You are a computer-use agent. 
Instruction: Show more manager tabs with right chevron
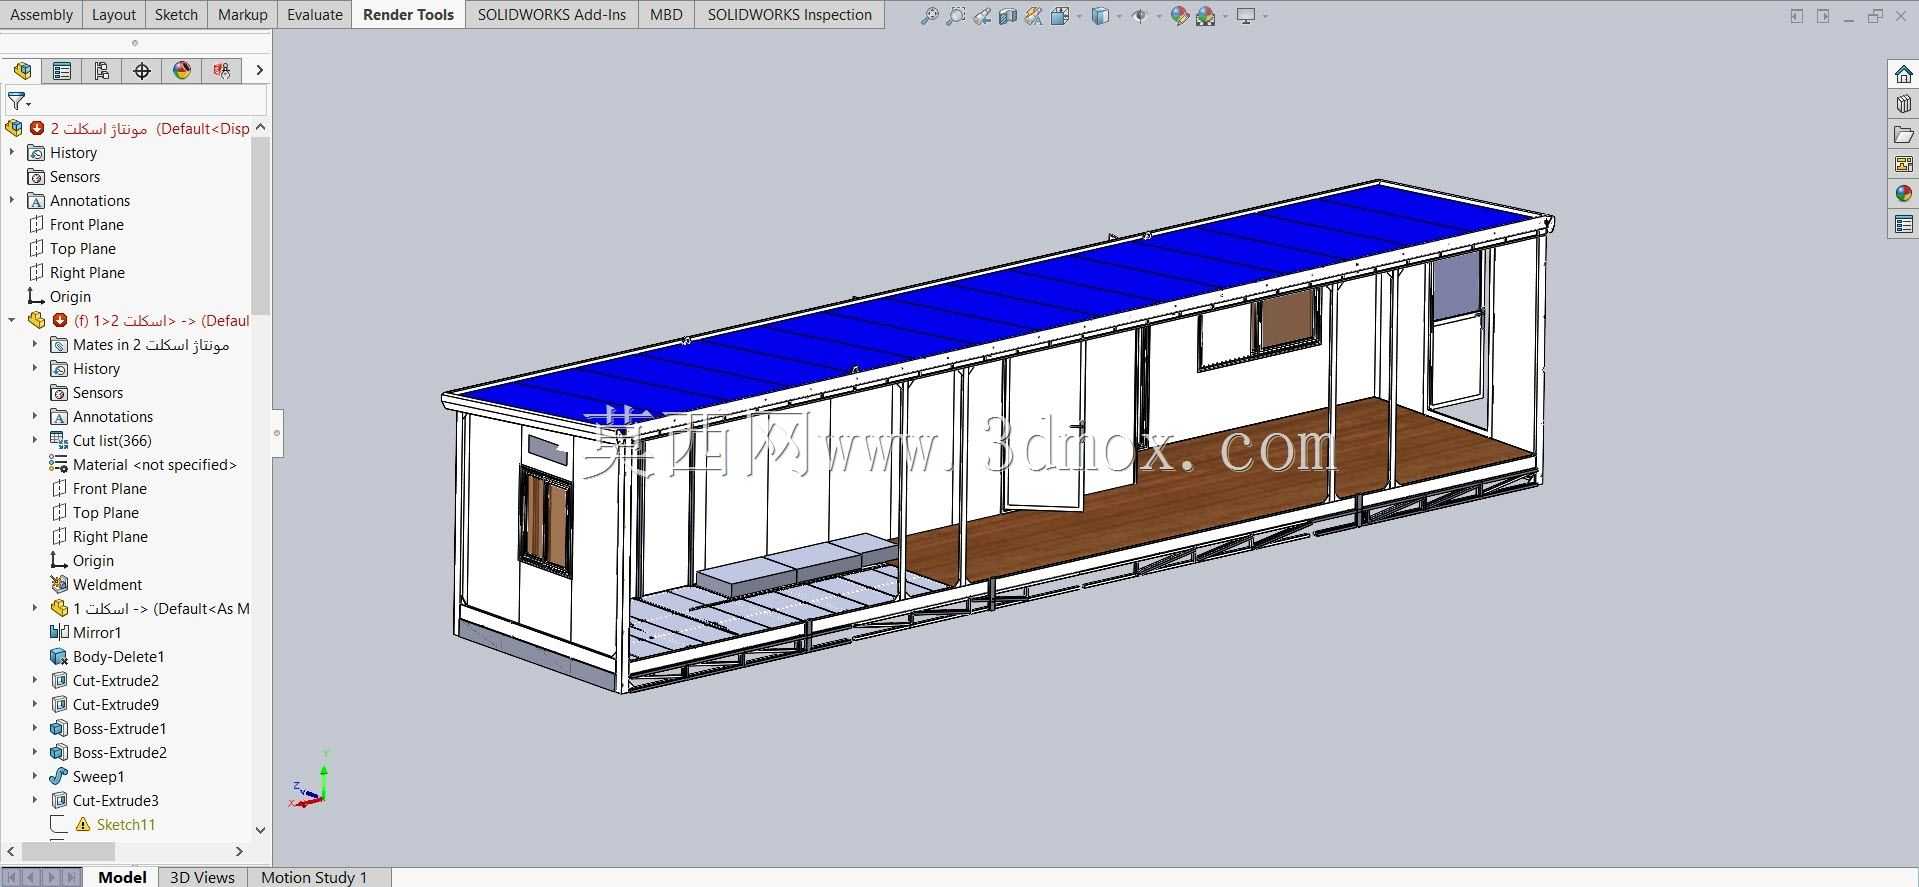coord(259,70)
